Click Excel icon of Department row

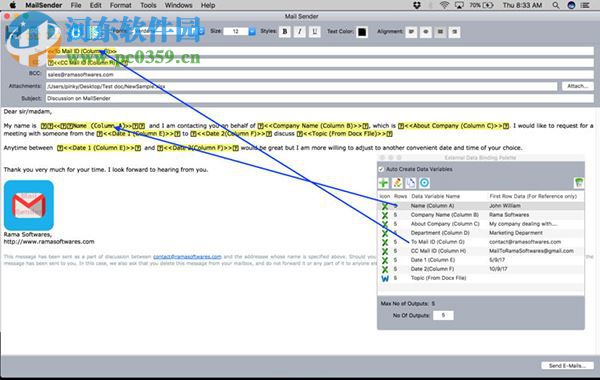[x=385, y=233]
